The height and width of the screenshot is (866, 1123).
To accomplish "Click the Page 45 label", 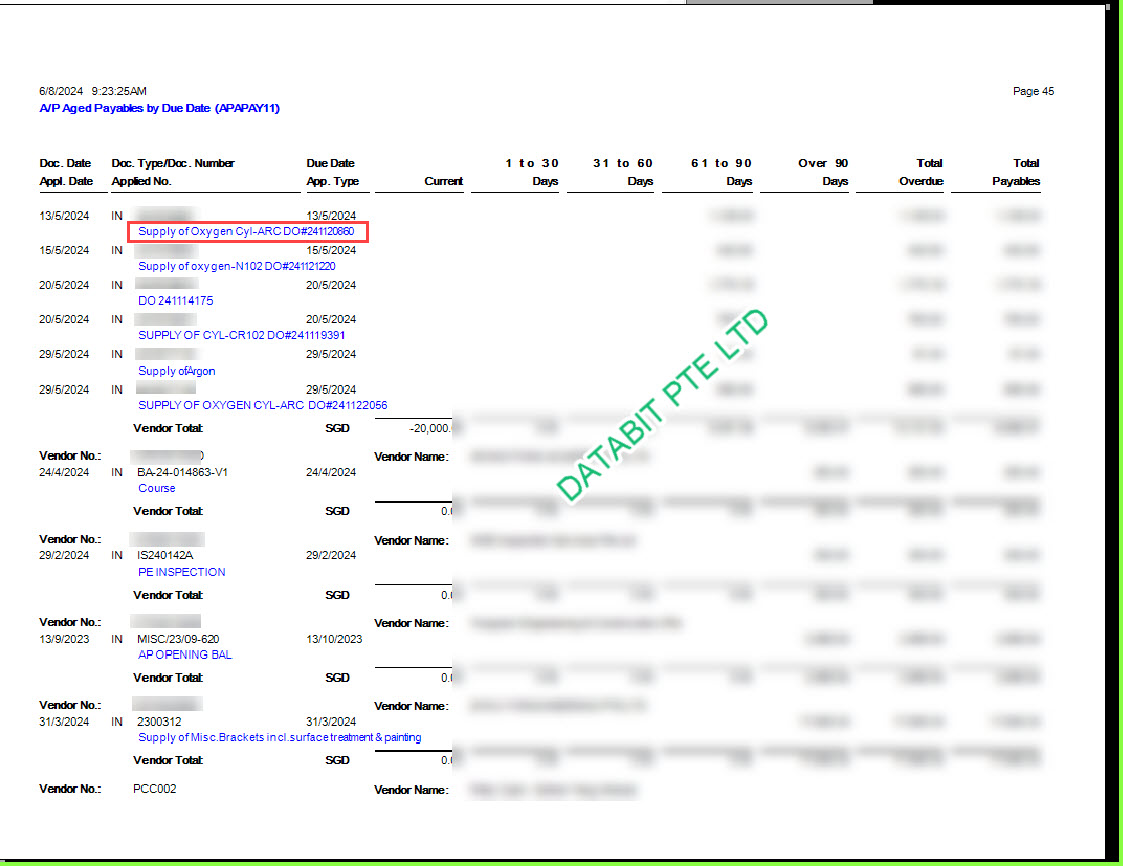I will tap(1033, 91).
